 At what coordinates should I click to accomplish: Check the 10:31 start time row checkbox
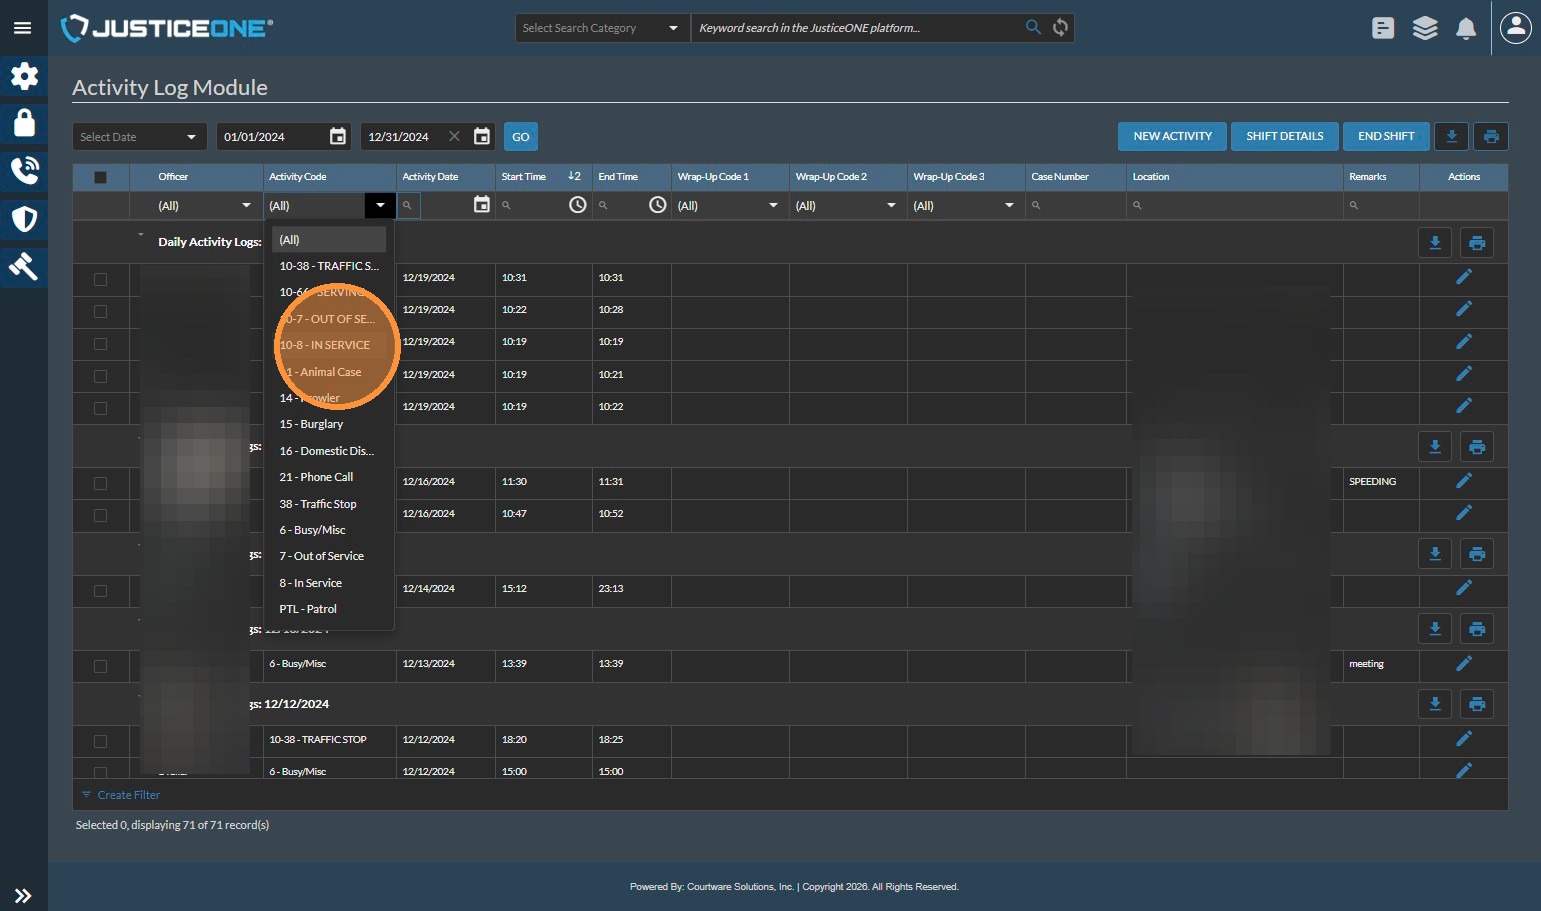(100, 279)
